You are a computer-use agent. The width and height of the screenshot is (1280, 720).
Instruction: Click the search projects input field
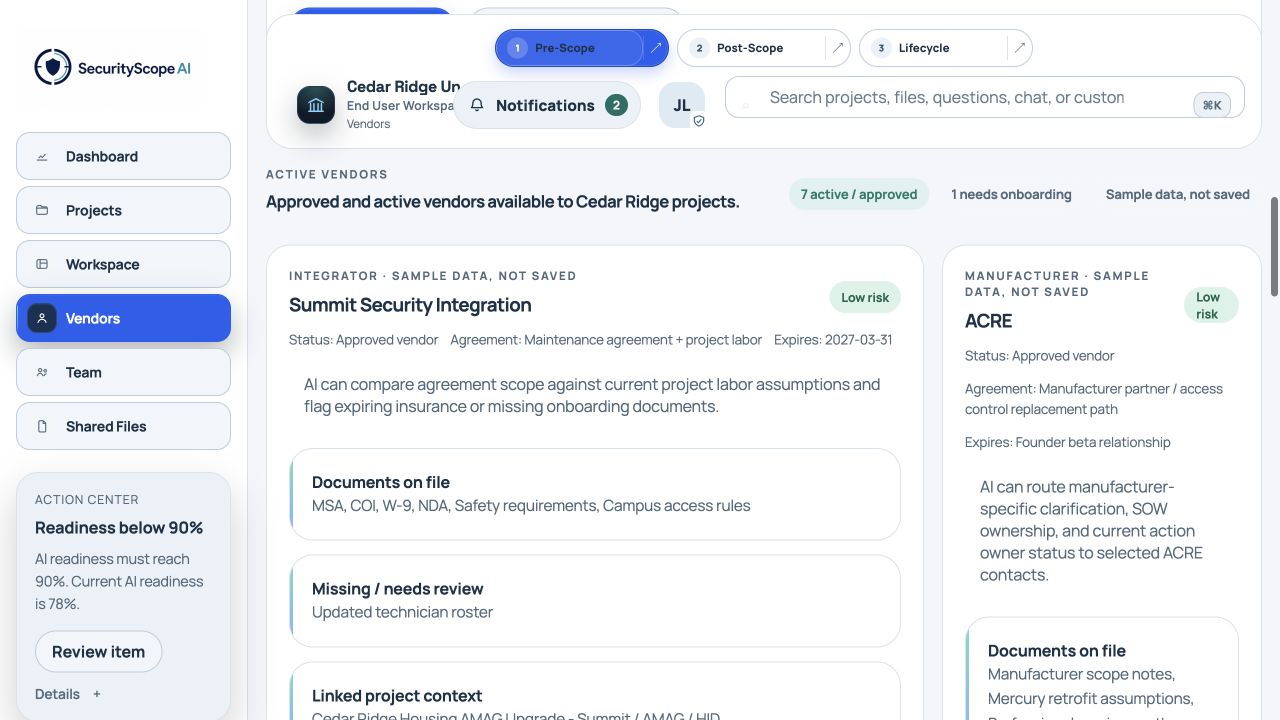coord(985,97)
